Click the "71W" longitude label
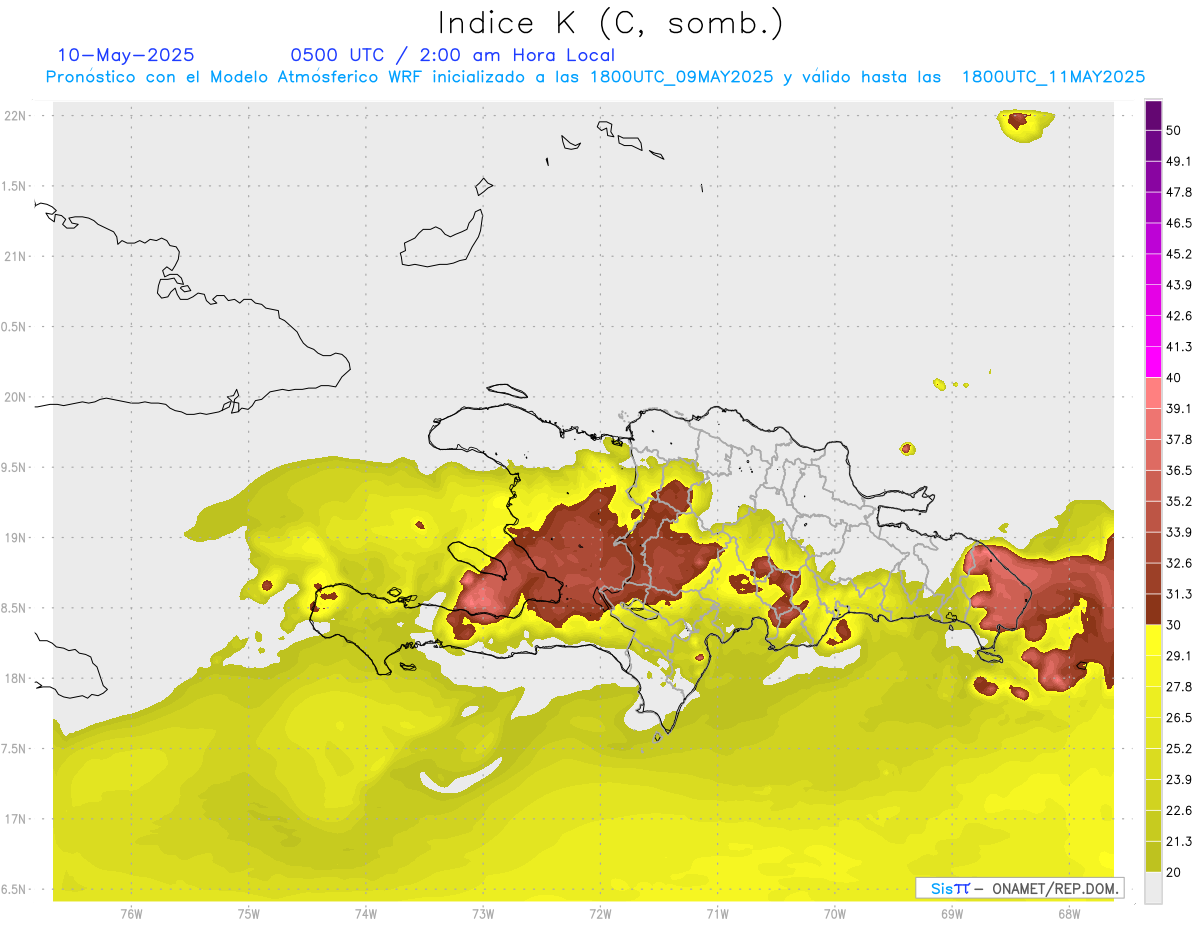The image size is (1200, 927). 717,914
